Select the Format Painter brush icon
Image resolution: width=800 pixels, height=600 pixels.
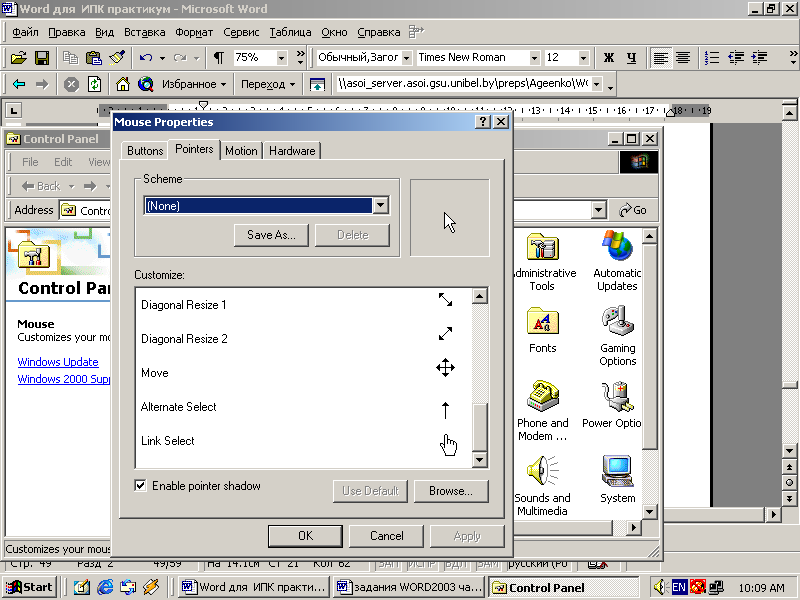click(x=117, y=58)
